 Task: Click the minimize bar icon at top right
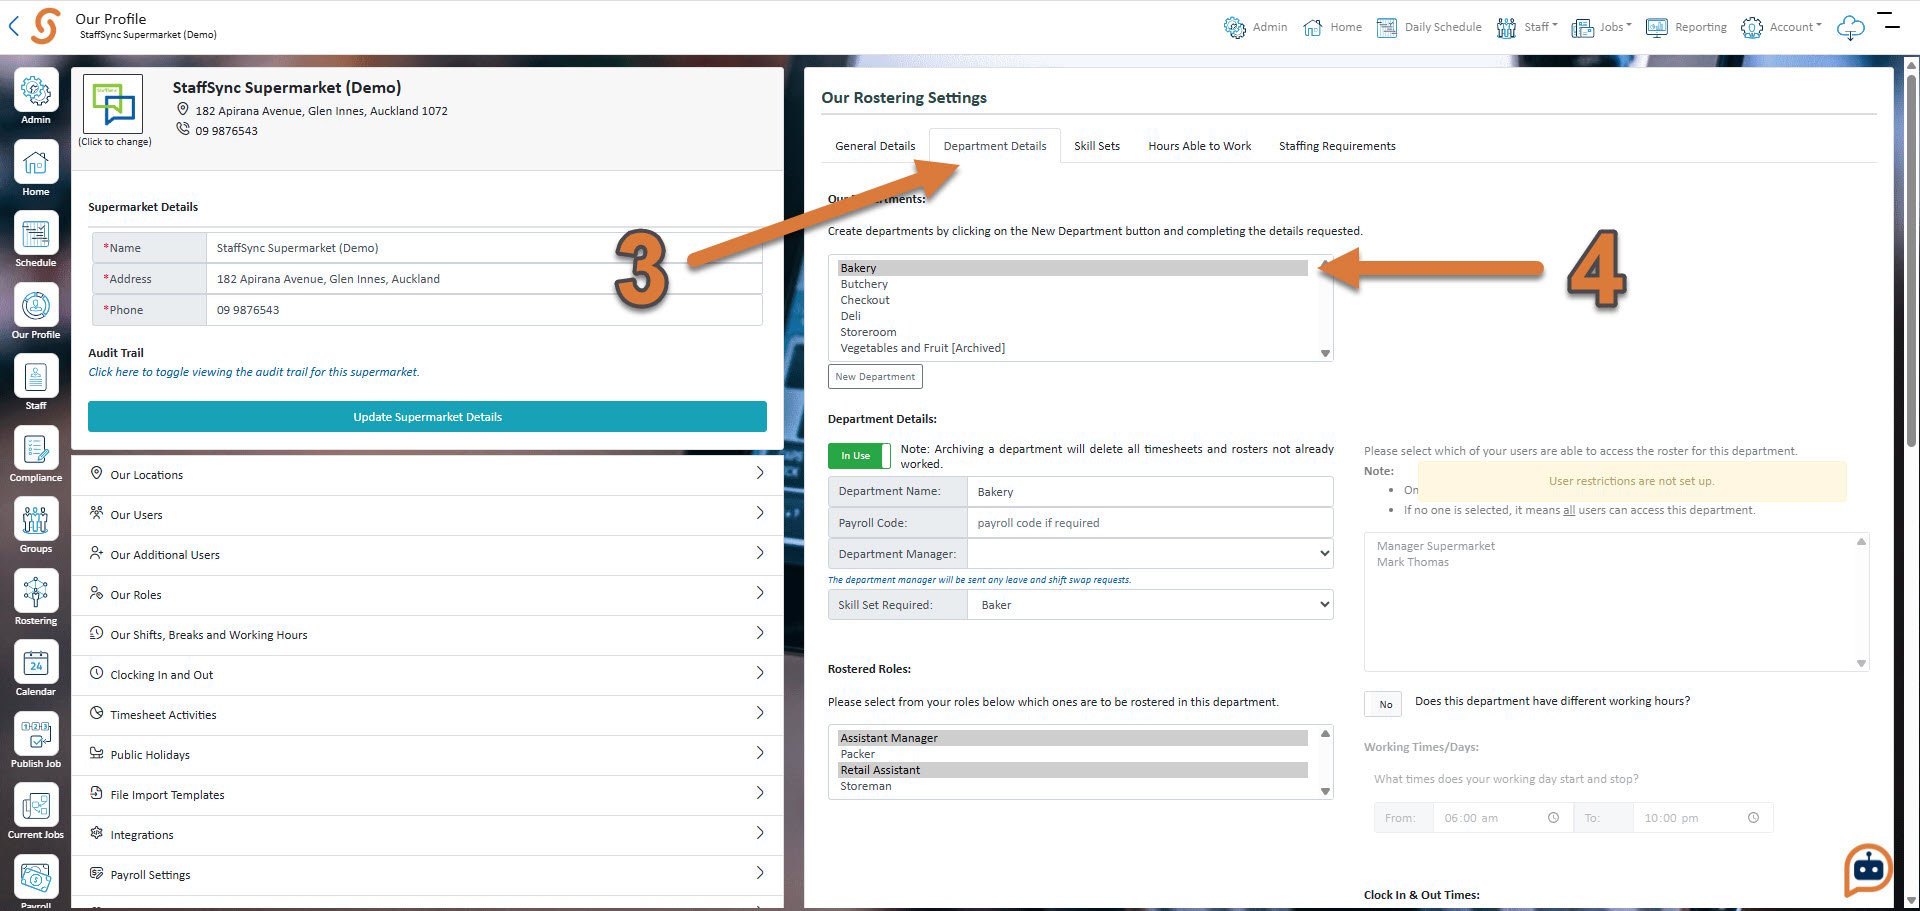pos(1889,21)
